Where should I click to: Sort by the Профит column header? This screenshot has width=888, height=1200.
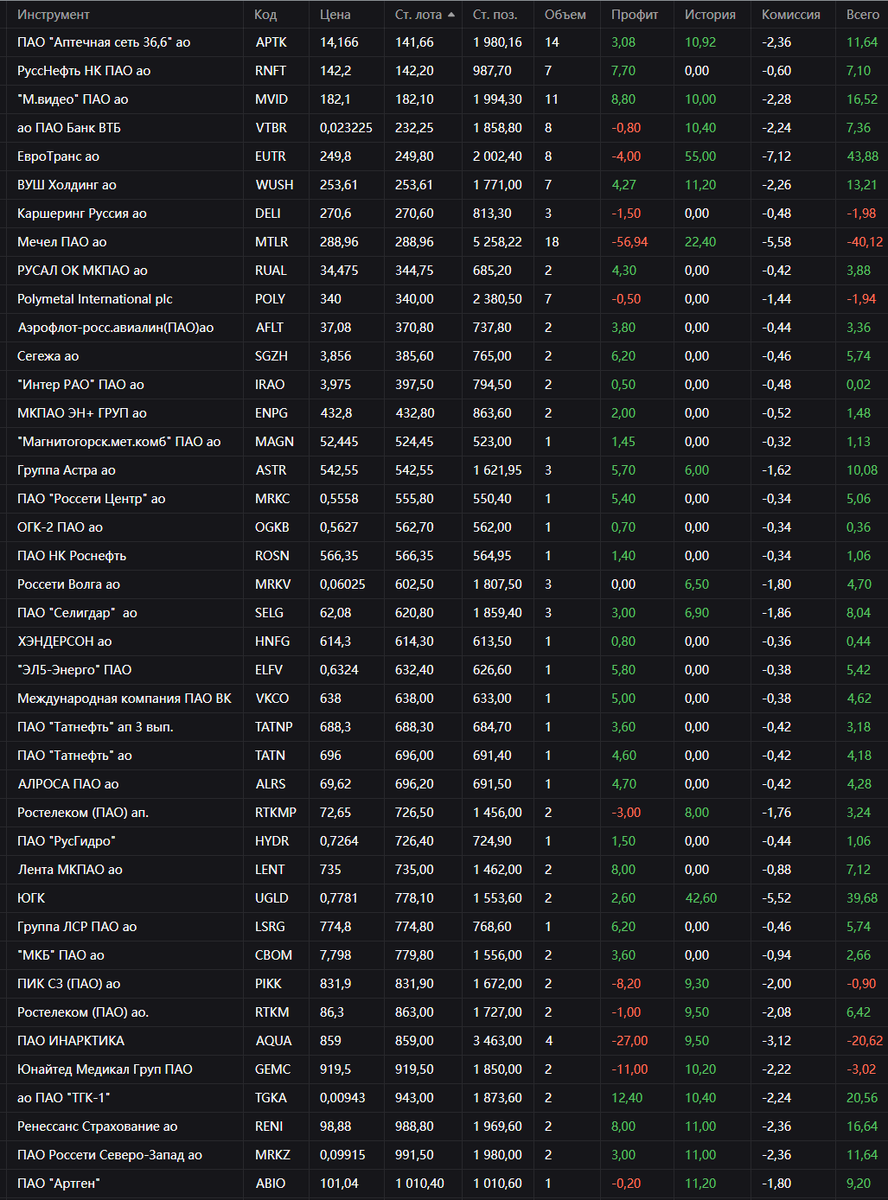point(635,15)
